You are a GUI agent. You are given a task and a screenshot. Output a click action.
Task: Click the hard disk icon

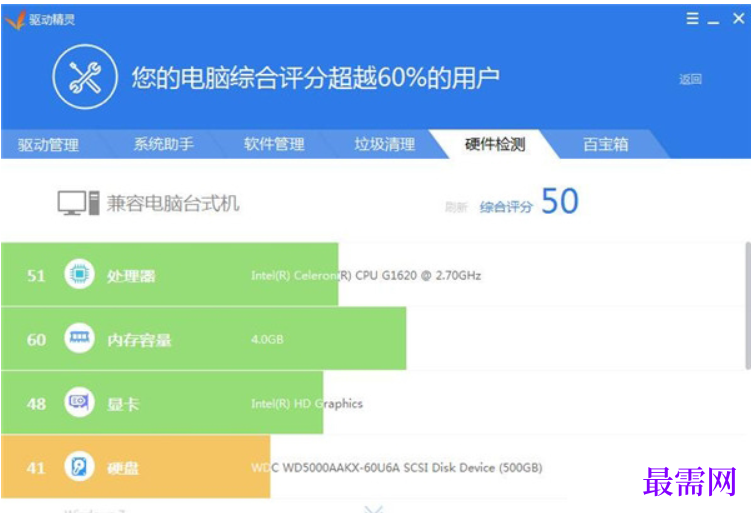coord(79,466)
